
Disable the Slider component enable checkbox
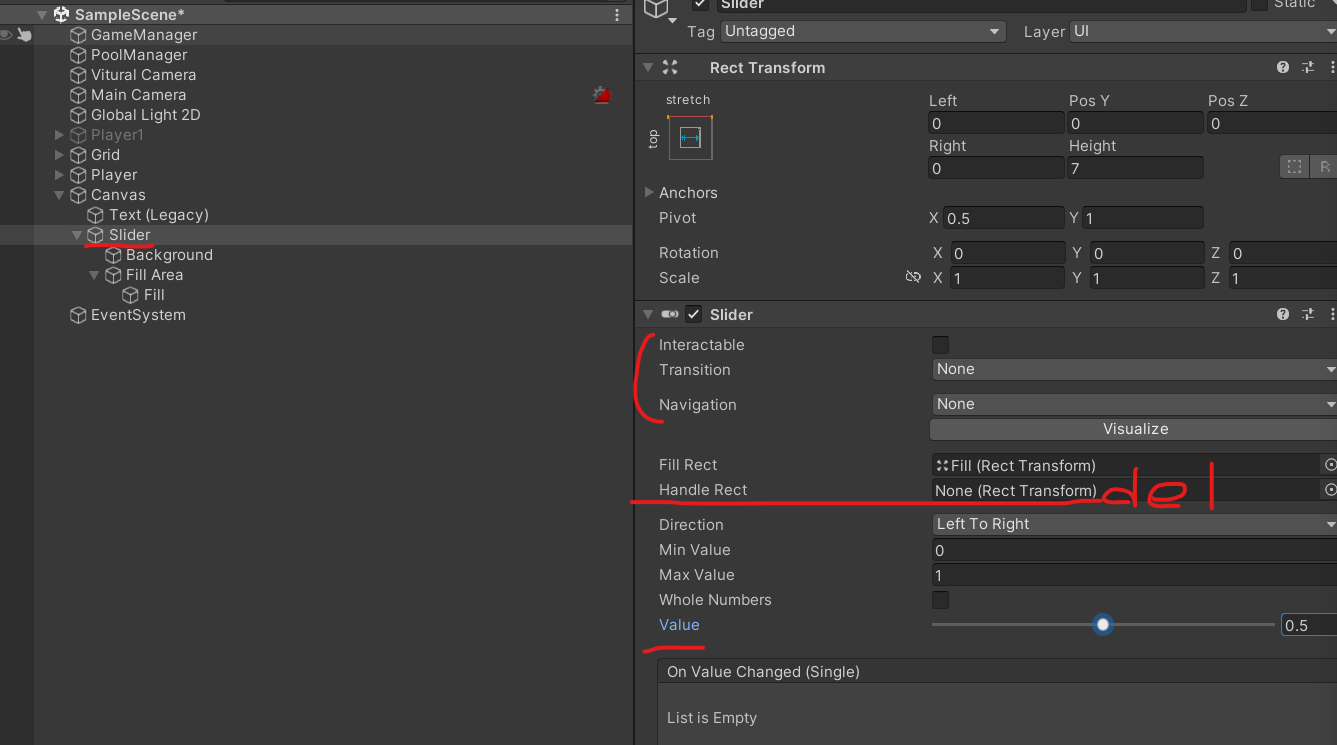point(694,315)
